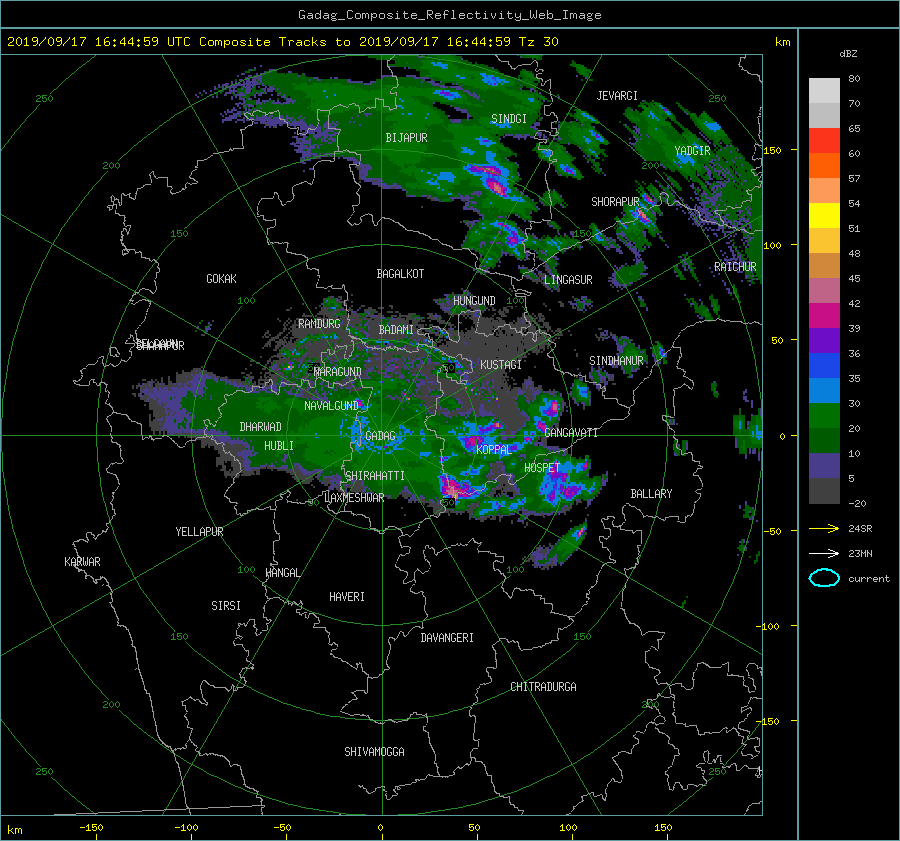The height and width of the screenshot is (841, 900).
Task: Click the KOPPAL city label
Action: pos(494,450)
